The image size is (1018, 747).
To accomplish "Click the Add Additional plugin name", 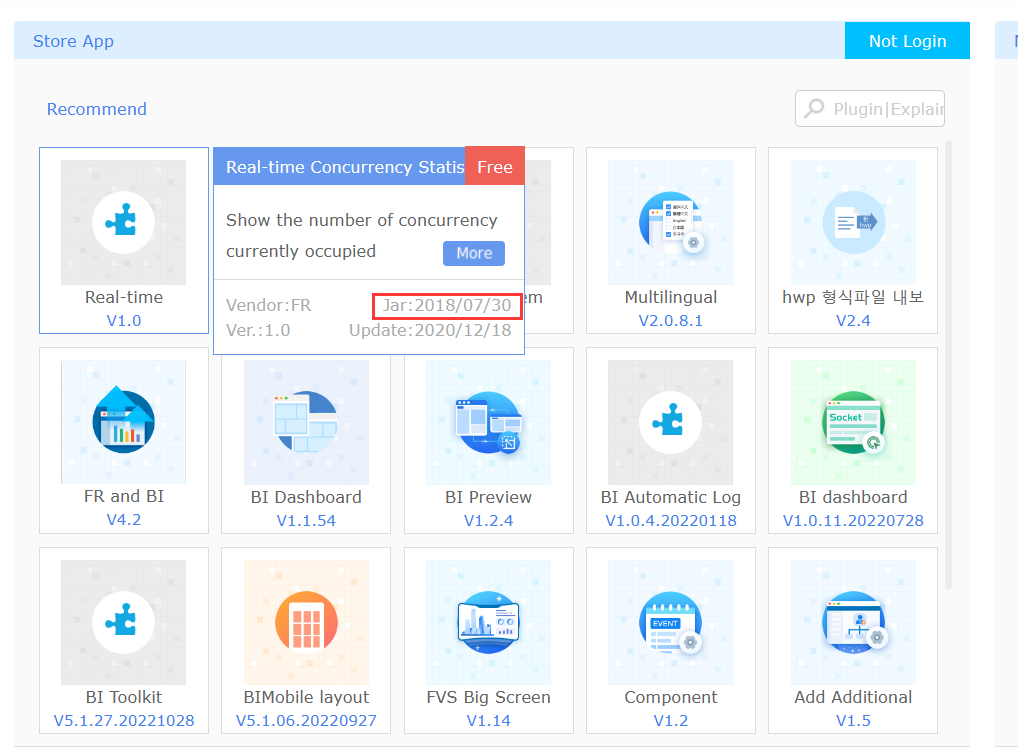I will click(x=853, y=697).
